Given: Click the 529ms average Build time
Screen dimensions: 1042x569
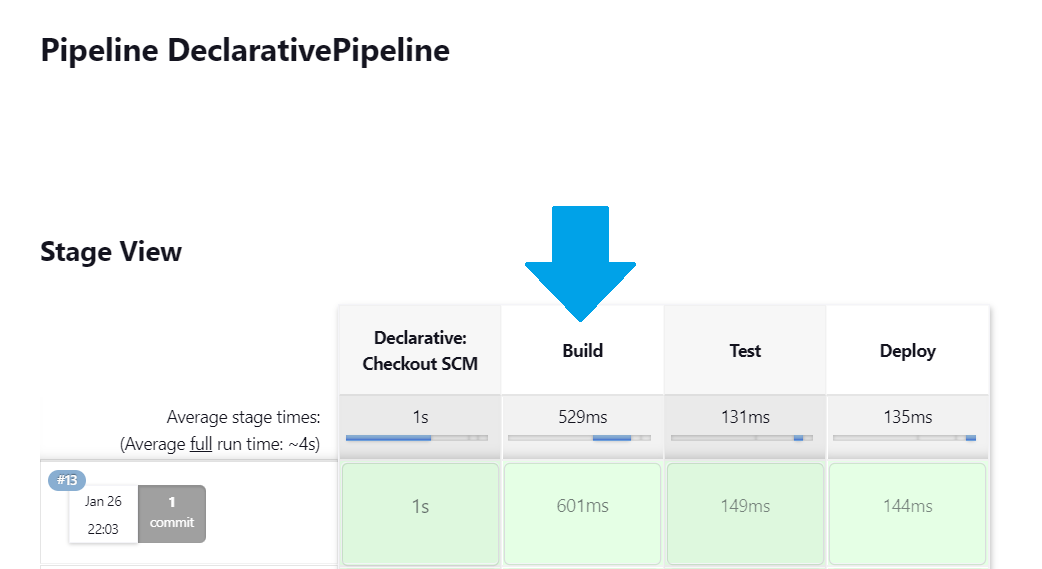Looking at the screenshot, I should (x=583, y=417).
